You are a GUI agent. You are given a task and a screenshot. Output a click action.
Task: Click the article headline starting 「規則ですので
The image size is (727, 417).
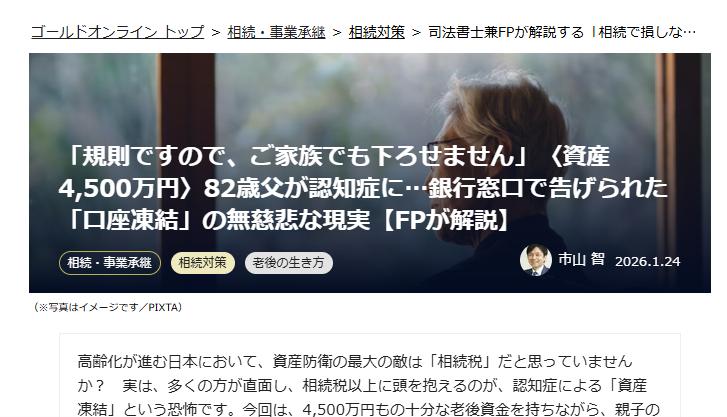click(363, 188)
